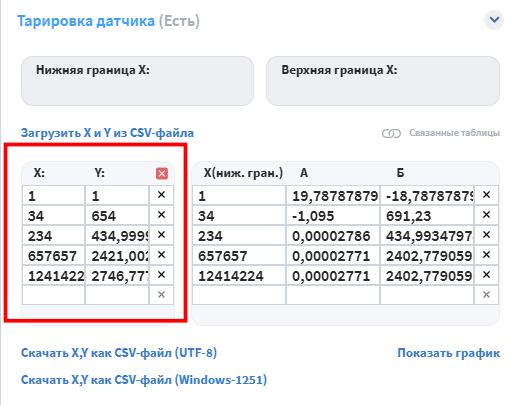Select Y cell 2746,77
Screen dimensions: 522x405
[x=117, y=275]
